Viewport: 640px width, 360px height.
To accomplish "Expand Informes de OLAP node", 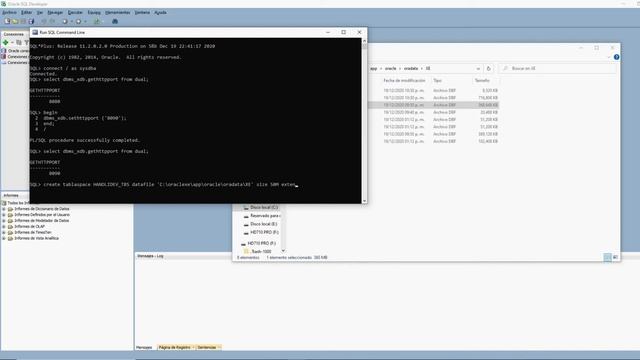I will click(x=4, y=227).
